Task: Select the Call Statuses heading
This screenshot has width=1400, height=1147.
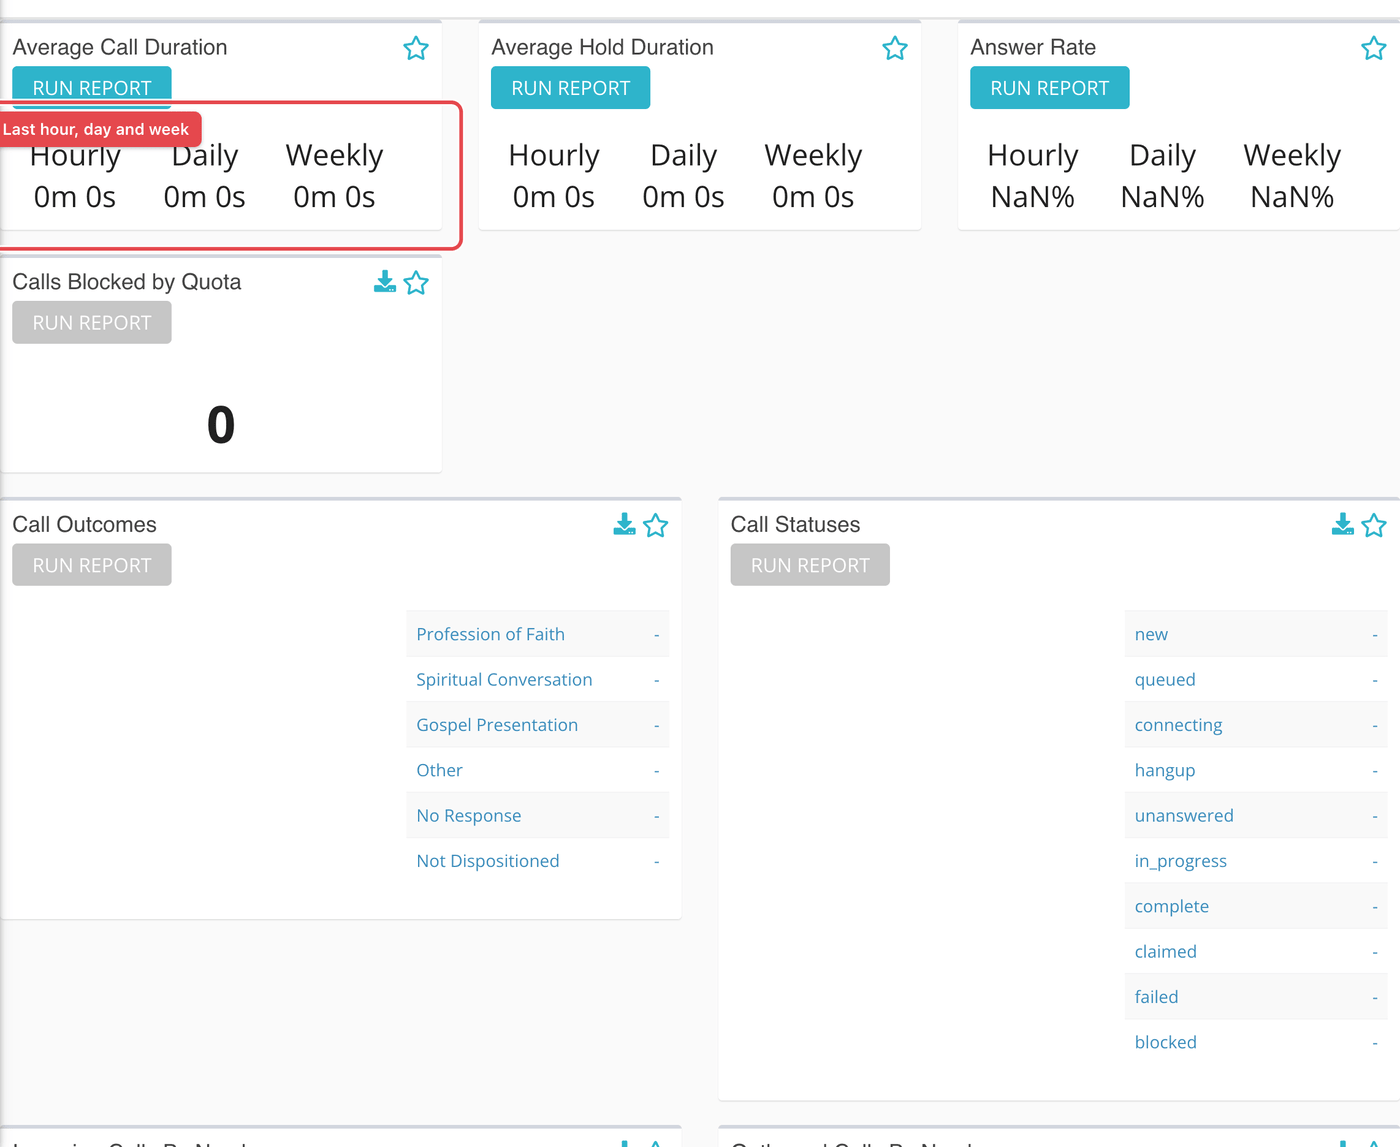Action: click(x=795, y=524)
